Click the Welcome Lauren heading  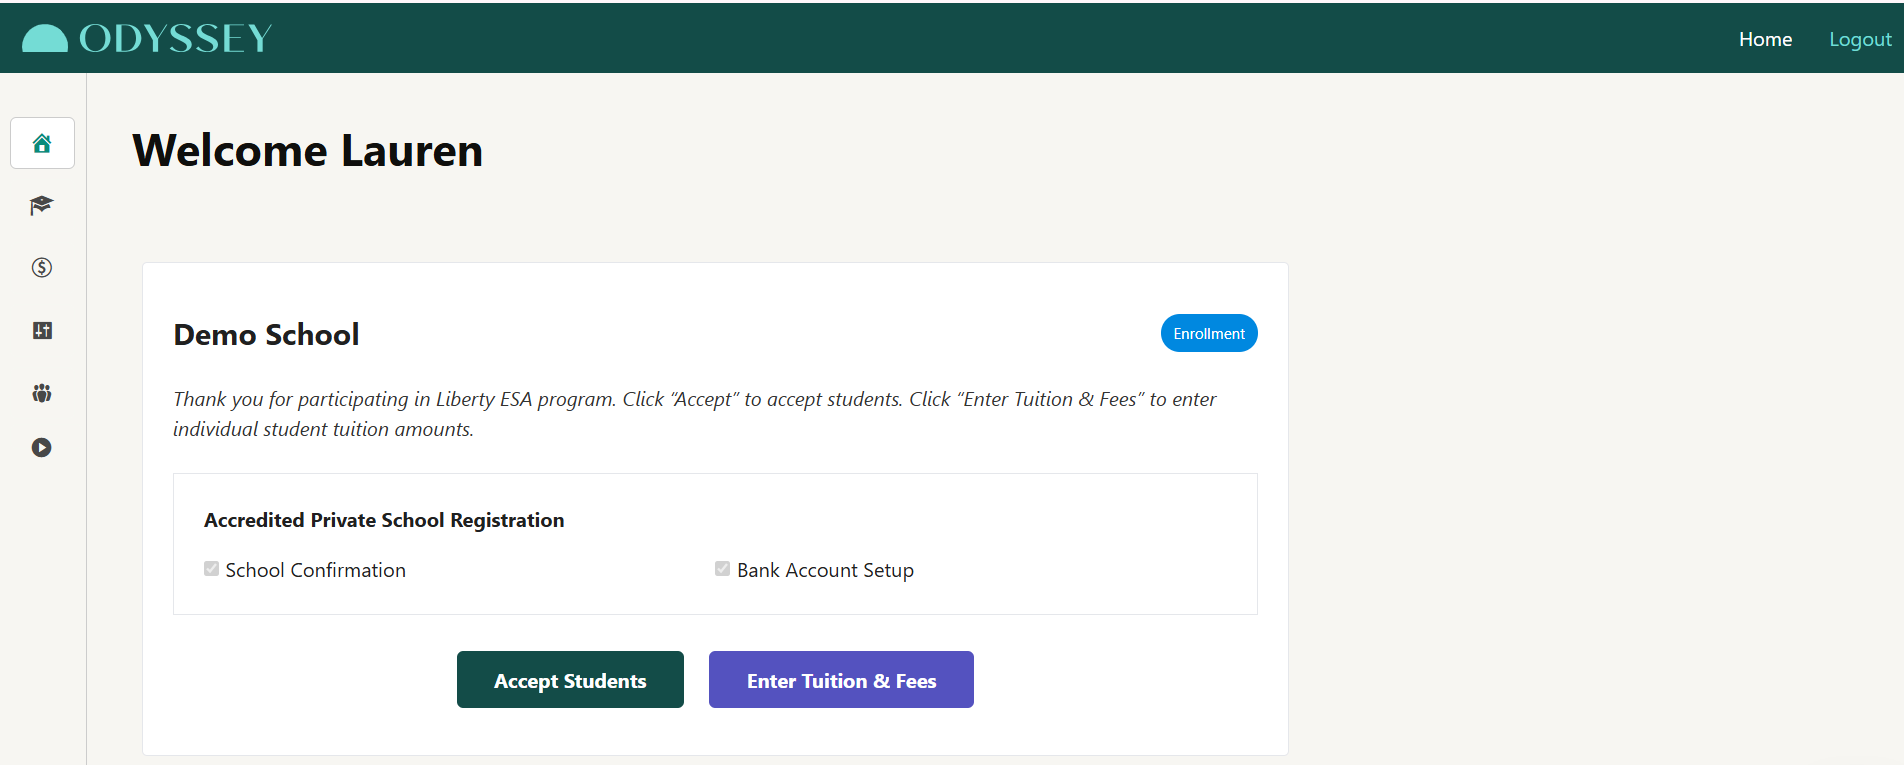pyautogui.click(x=308, y=151)
